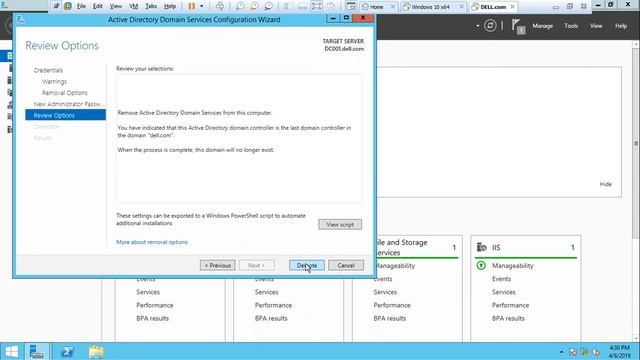
Task: Open VMware Tabs menu
Action: tap(151, 6)
